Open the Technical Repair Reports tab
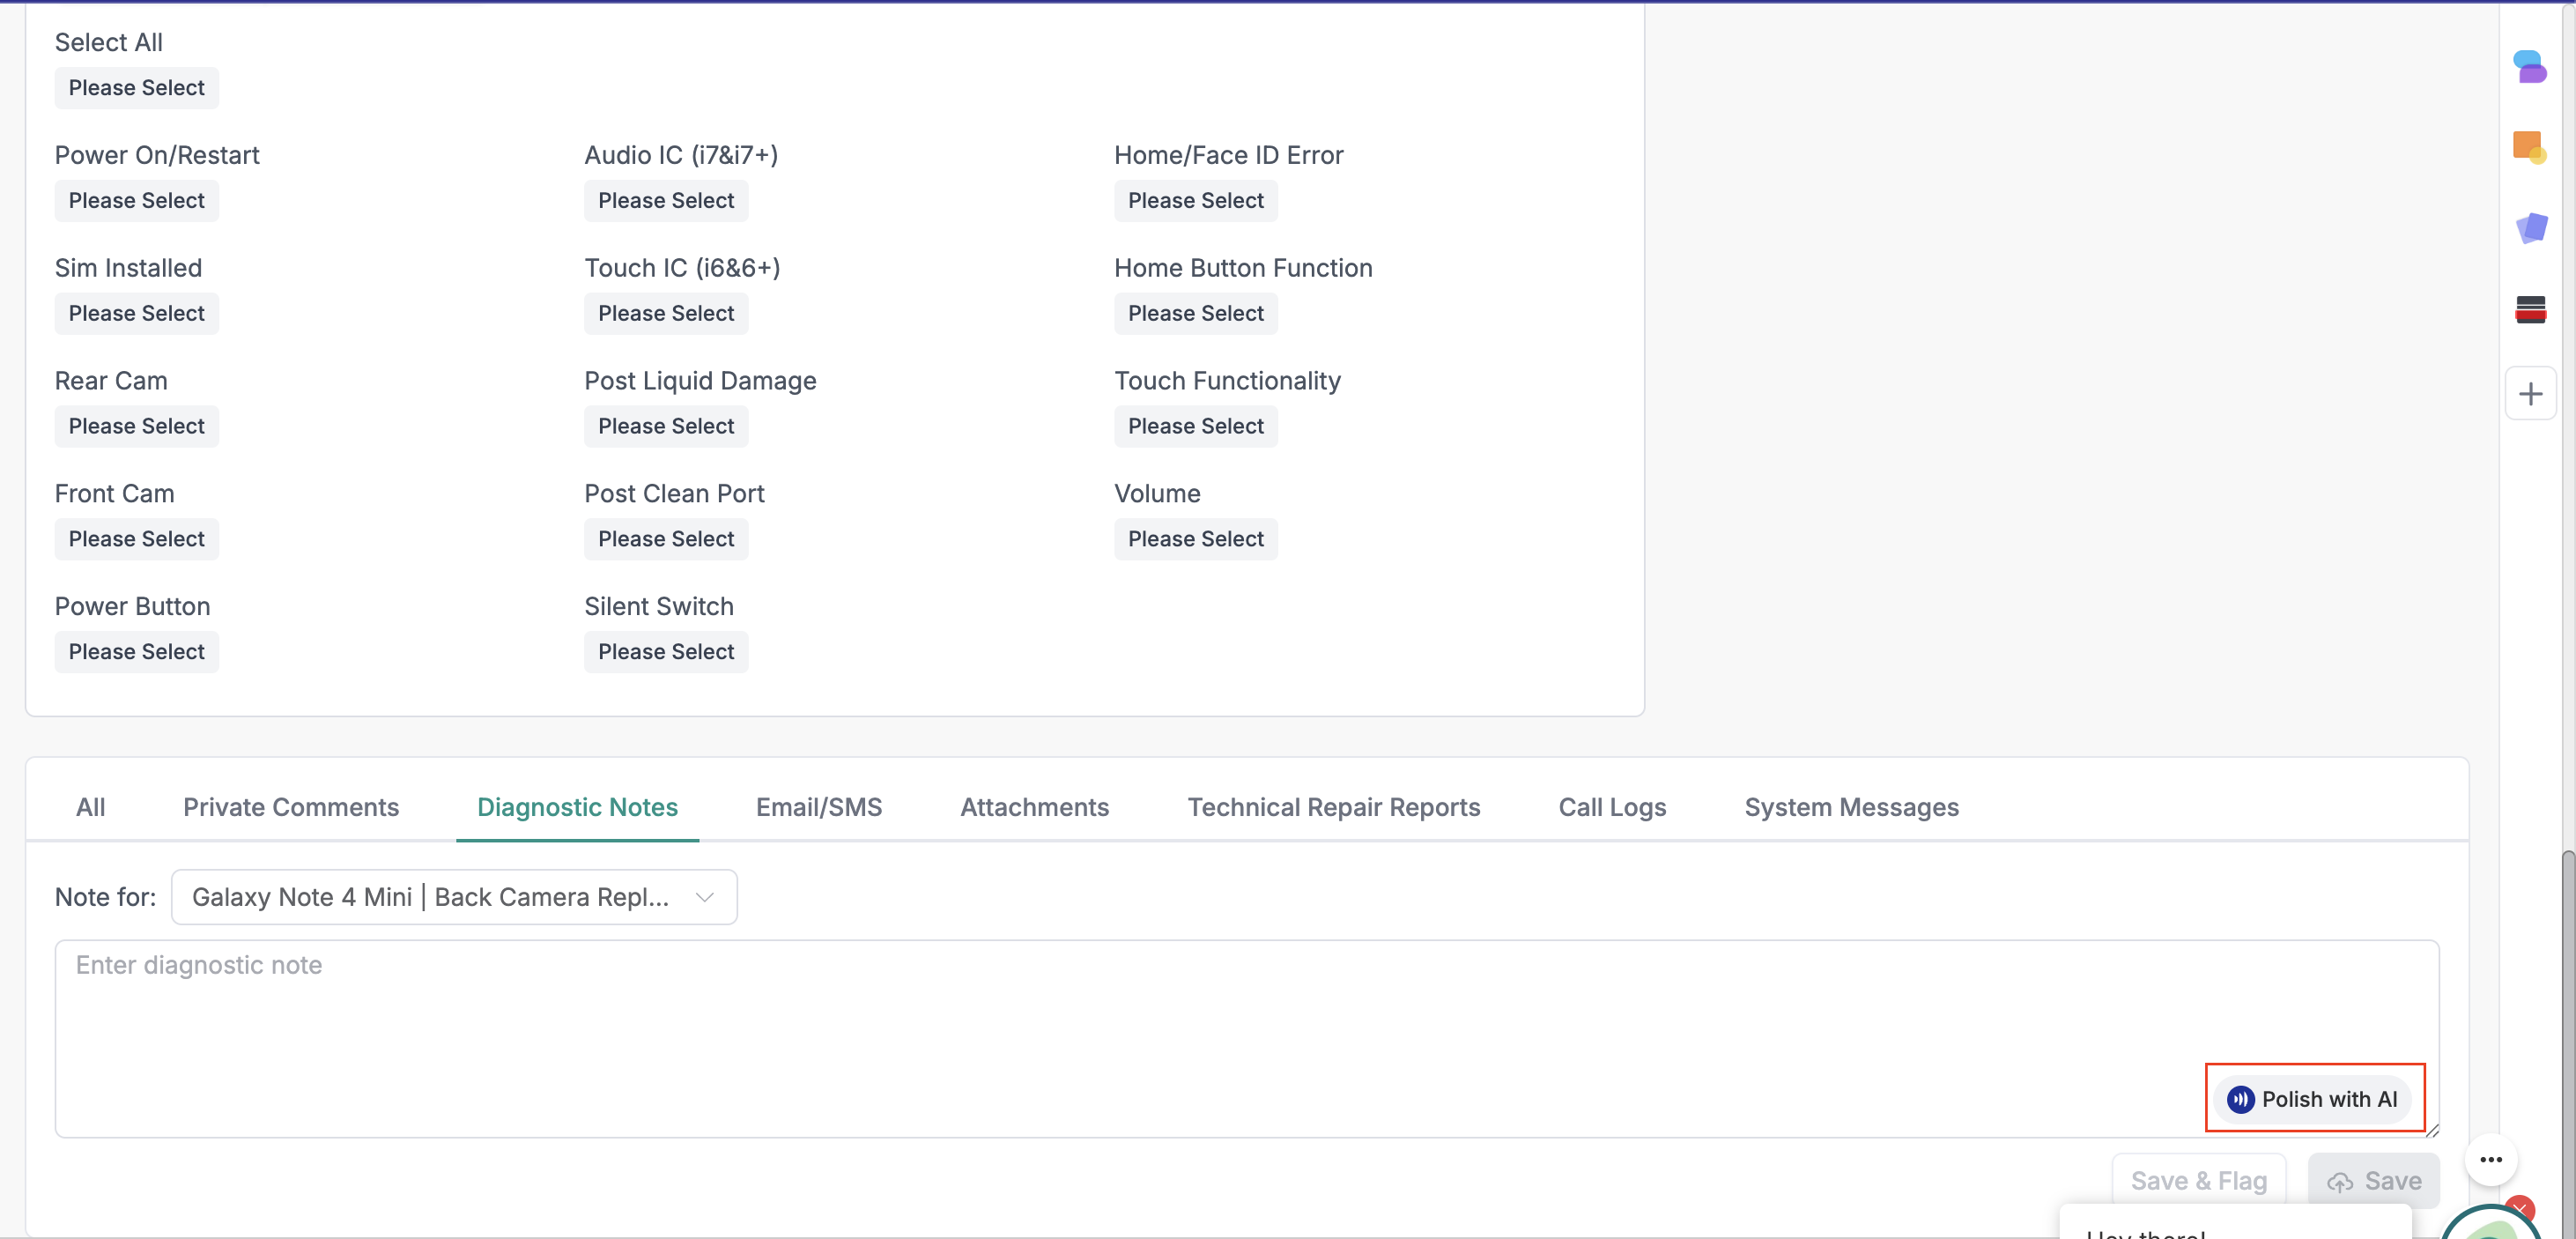The width and height of the screenshot is (2576, 1239). pyautogui.click(x=1333, y=807)
